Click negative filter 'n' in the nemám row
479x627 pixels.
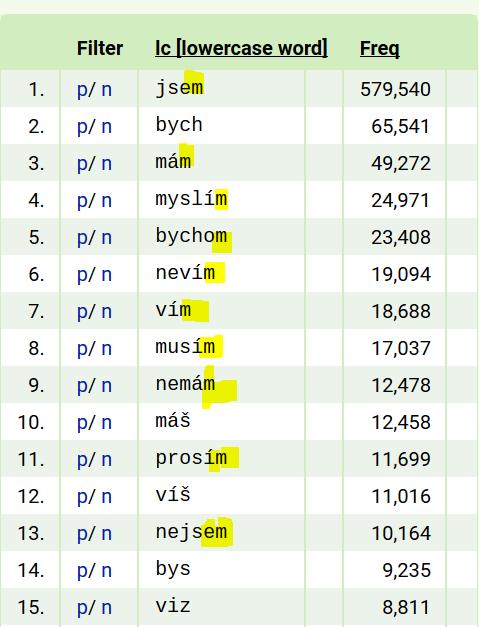pyautogui.click(x=106, y=386)
